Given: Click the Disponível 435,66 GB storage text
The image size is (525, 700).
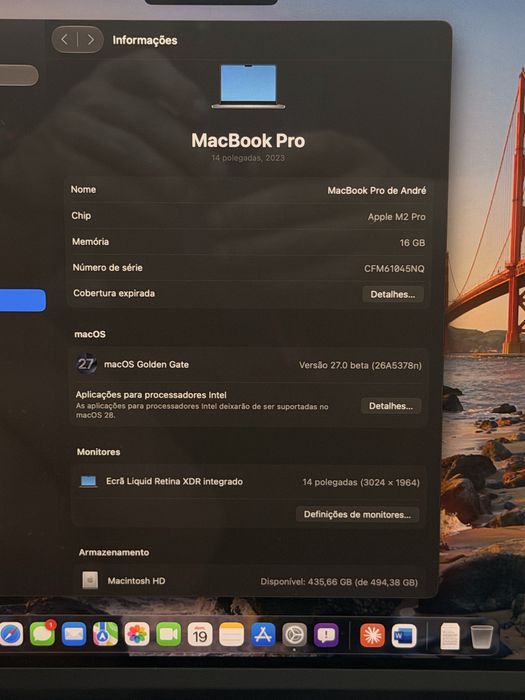Looking at the screenshot, I should (339, 582).
